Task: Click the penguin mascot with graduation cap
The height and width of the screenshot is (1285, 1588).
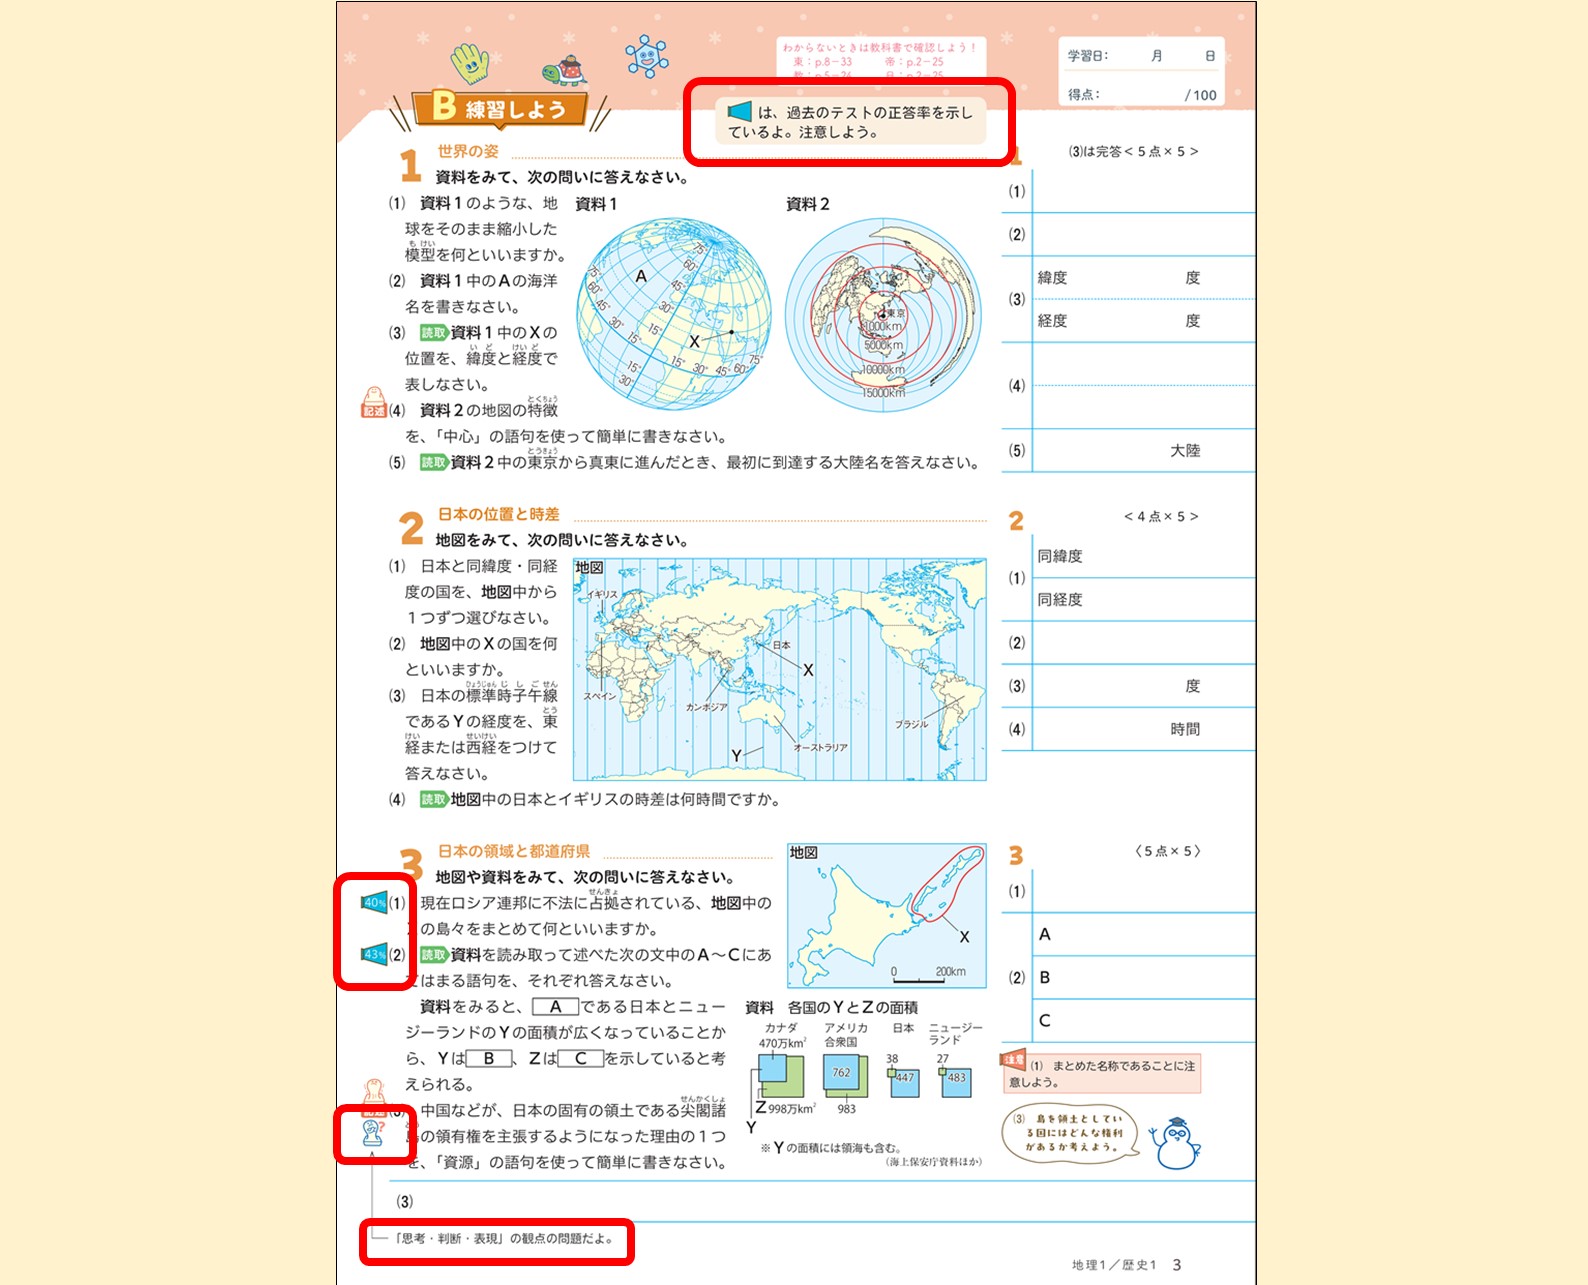Action: (1176, 1143)
